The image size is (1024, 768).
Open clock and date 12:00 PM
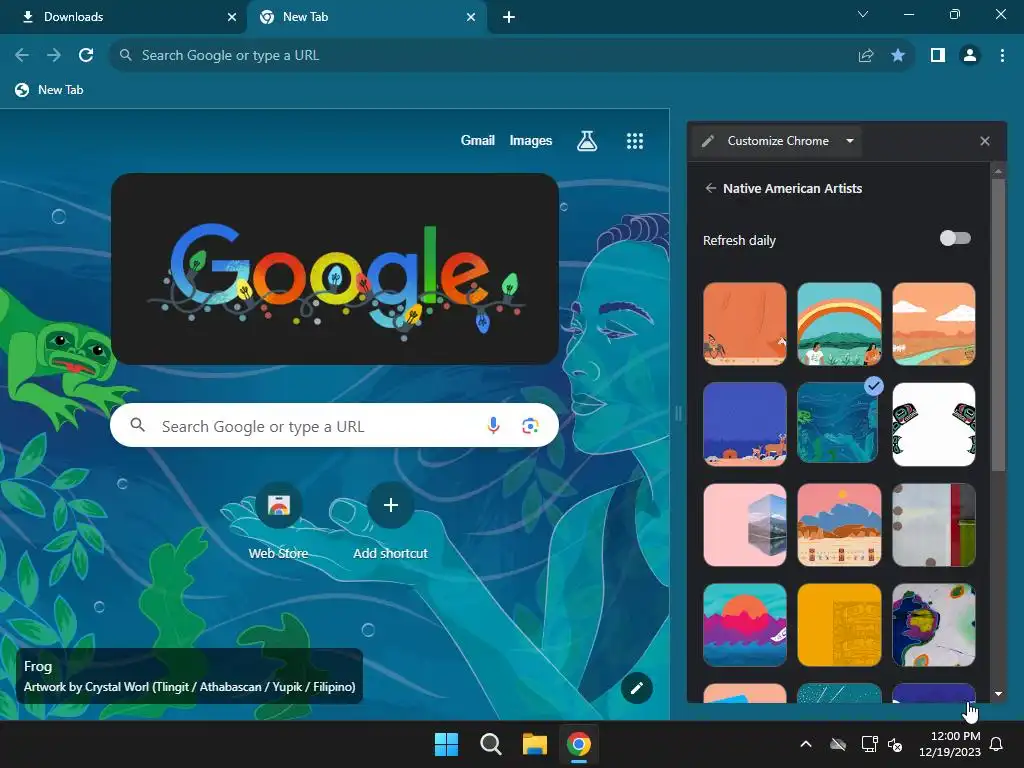(950, 744)
